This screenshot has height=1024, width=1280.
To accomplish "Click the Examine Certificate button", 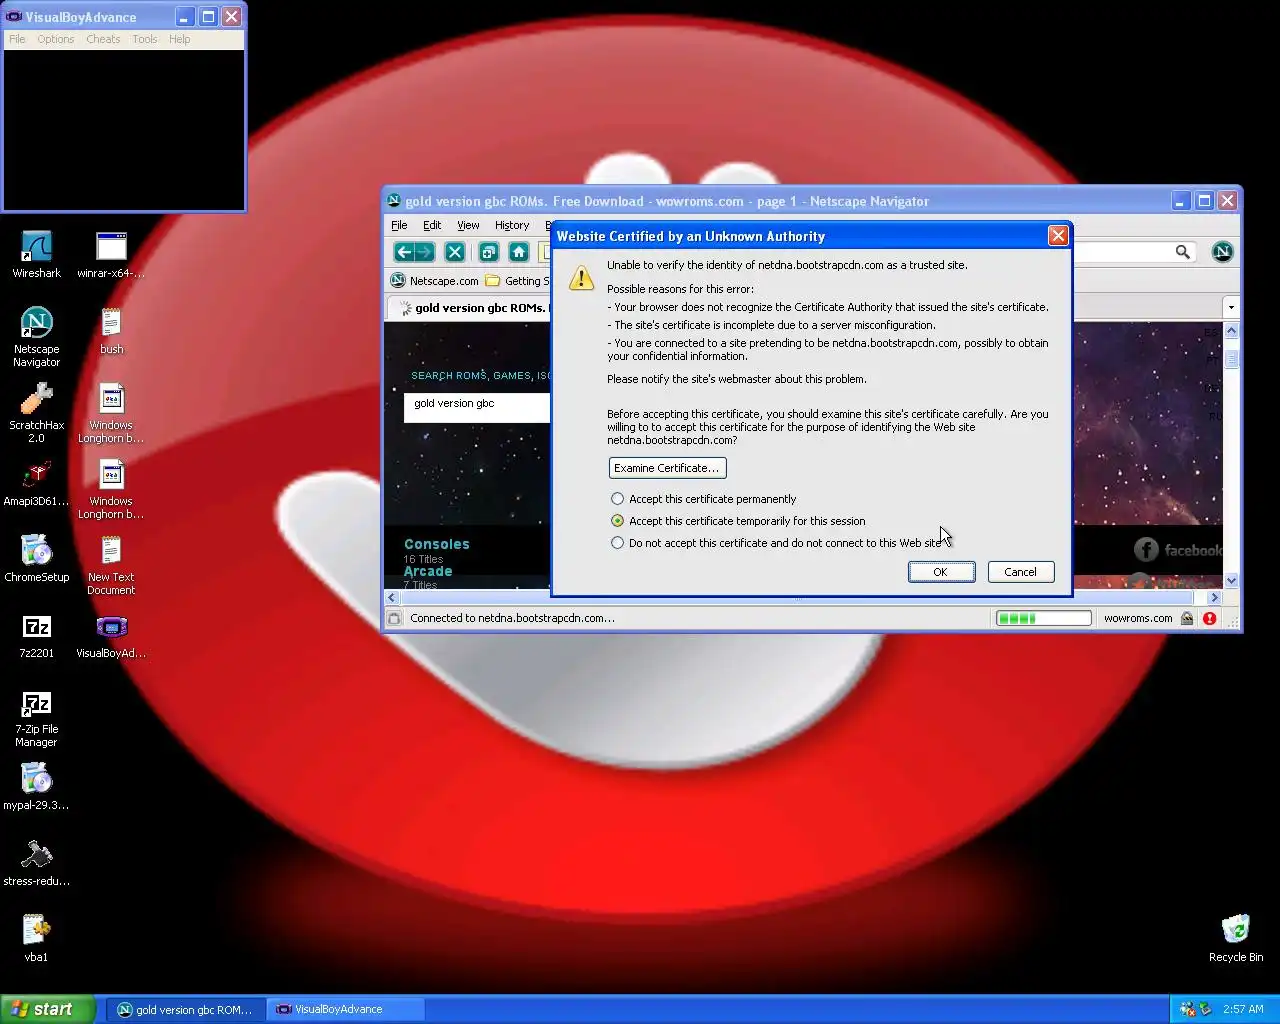I will 667,468.
